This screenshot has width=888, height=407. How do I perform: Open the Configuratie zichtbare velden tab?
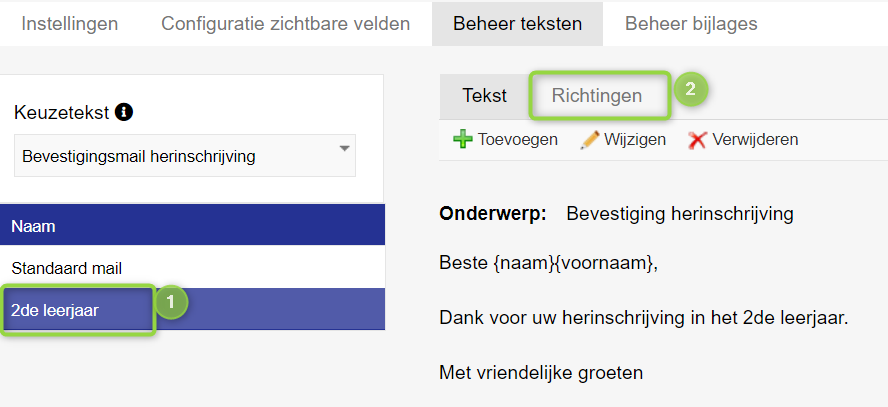285,24
